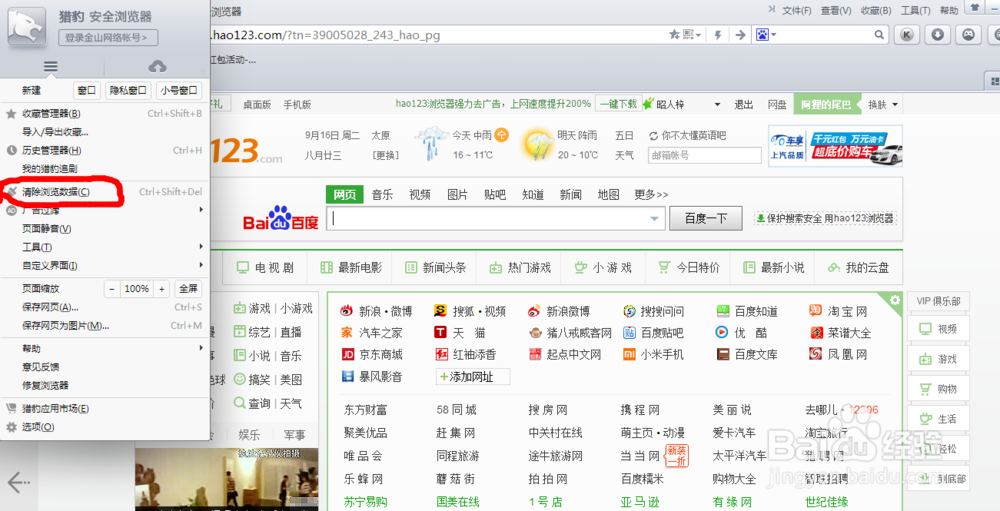This screenshot has height=511, width=1000.
Task: Click the 全屏 fullscreen button
Action: pos(188,289)
